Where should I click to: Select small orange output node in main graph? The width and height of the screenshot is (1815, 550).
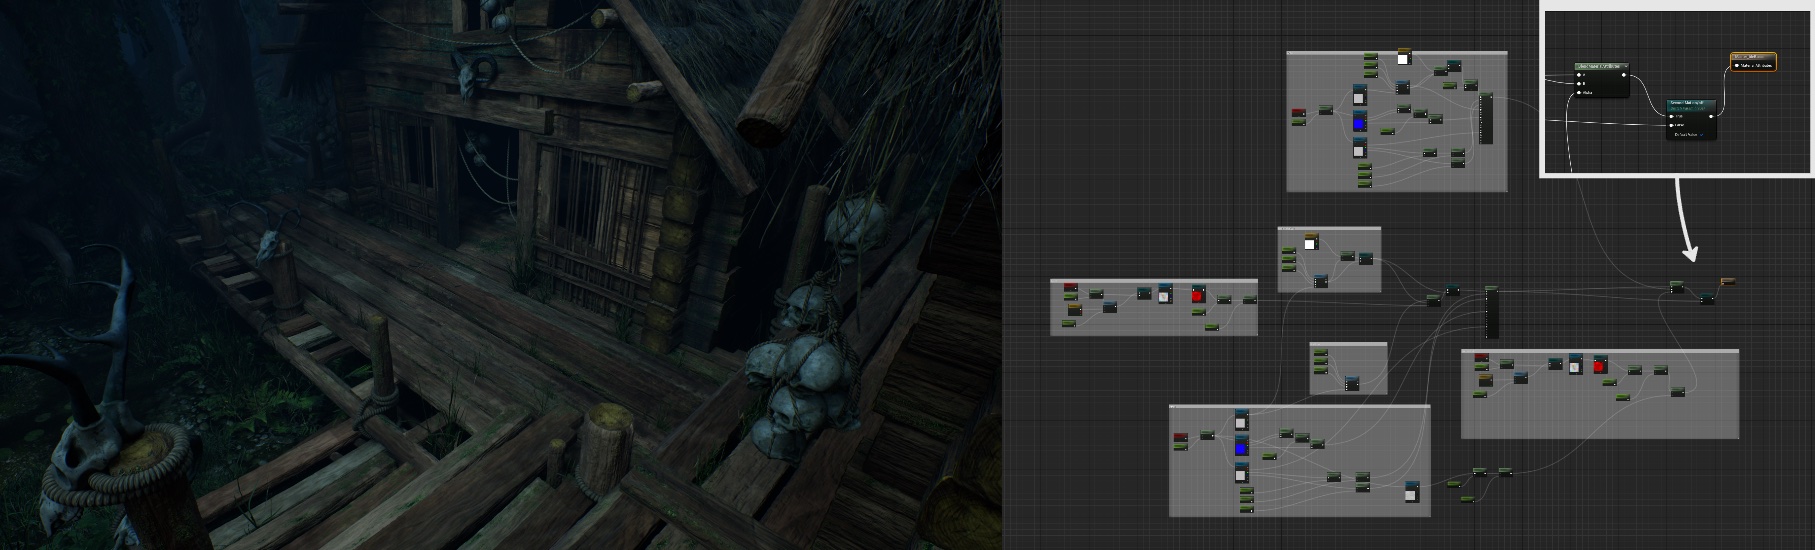pos(1727,281)
